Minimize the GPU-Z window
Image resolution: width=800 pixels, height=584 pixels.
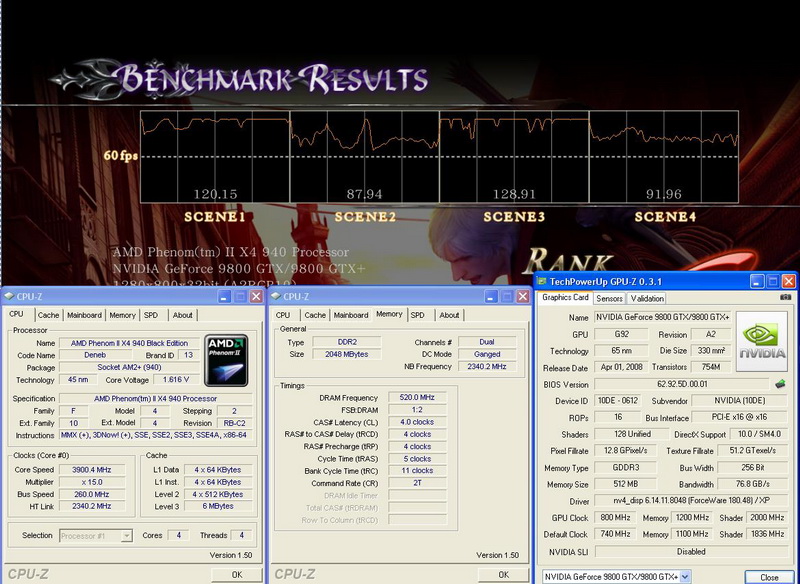point(757,281)
